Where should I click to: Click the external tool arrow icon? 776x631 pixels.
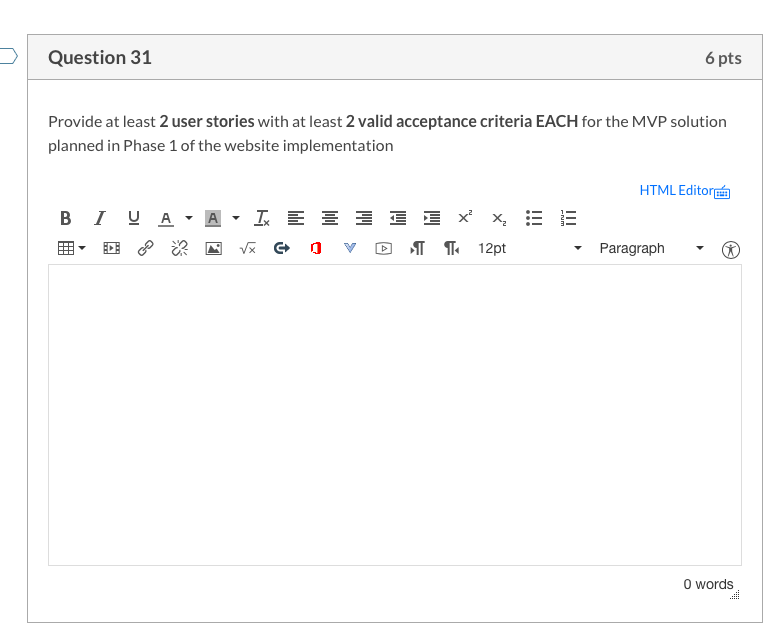point(282,248)
